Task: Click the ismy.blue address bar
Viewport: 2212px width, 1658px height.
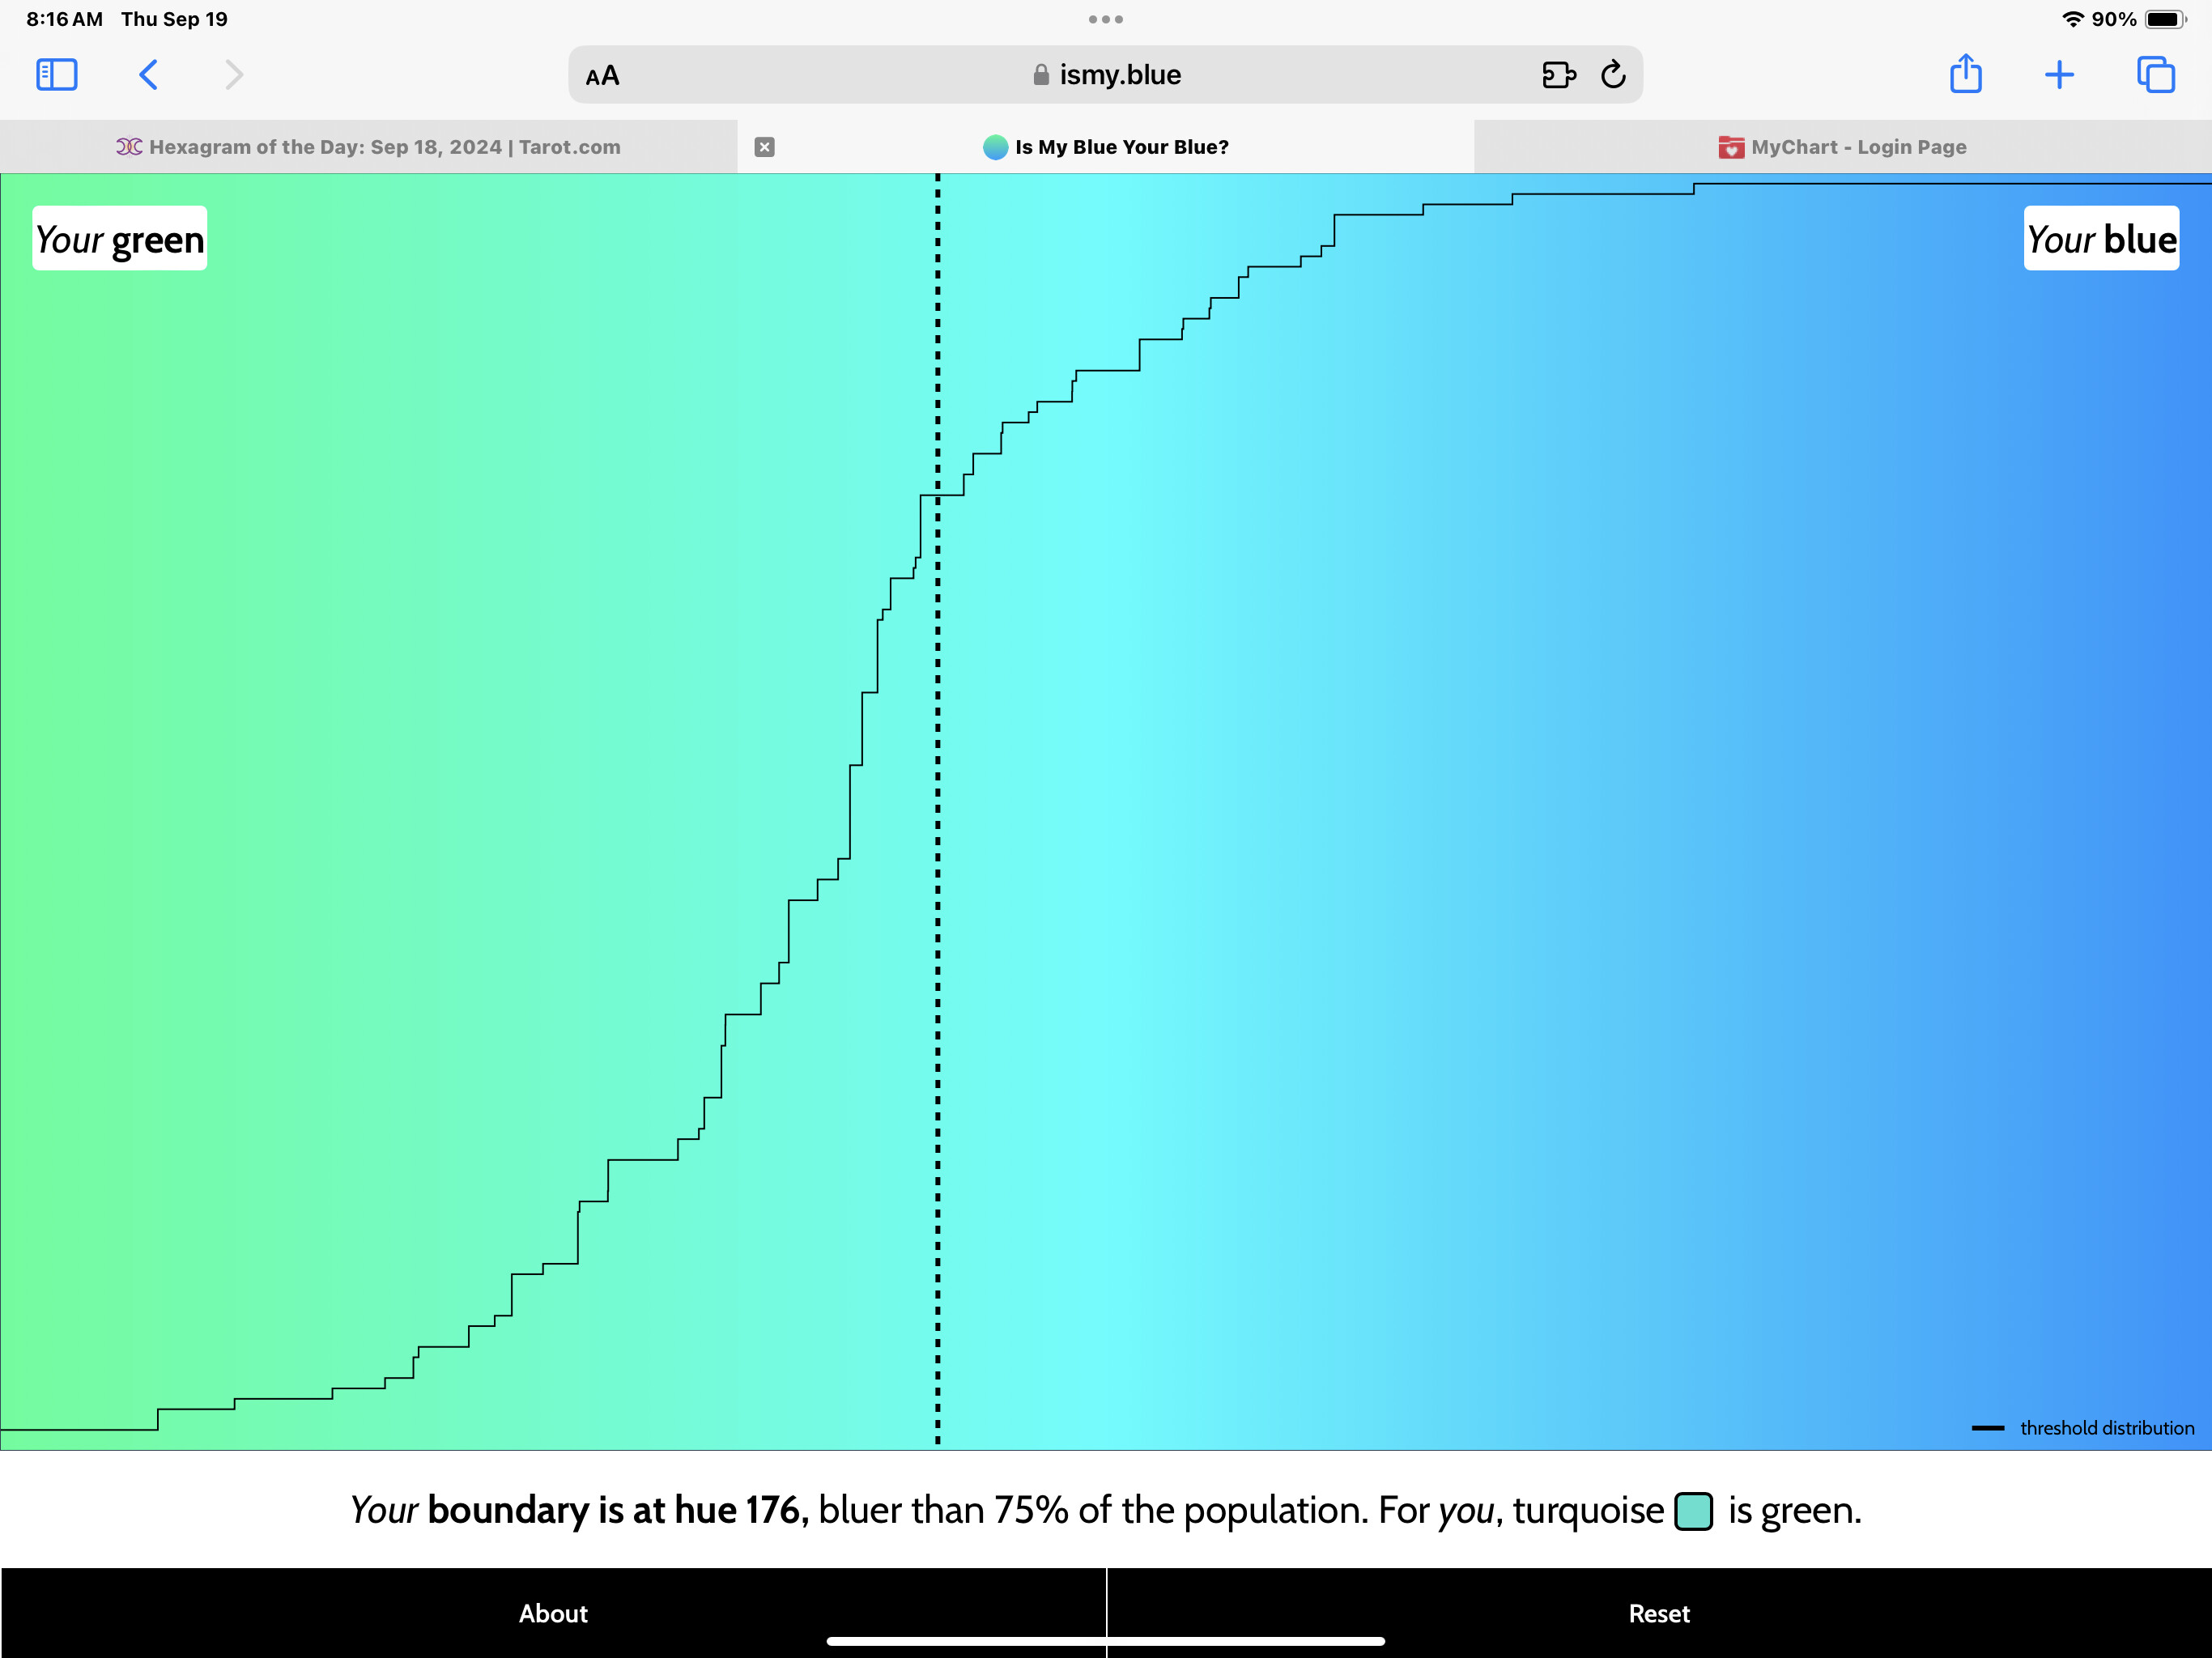Action: 1105,75
